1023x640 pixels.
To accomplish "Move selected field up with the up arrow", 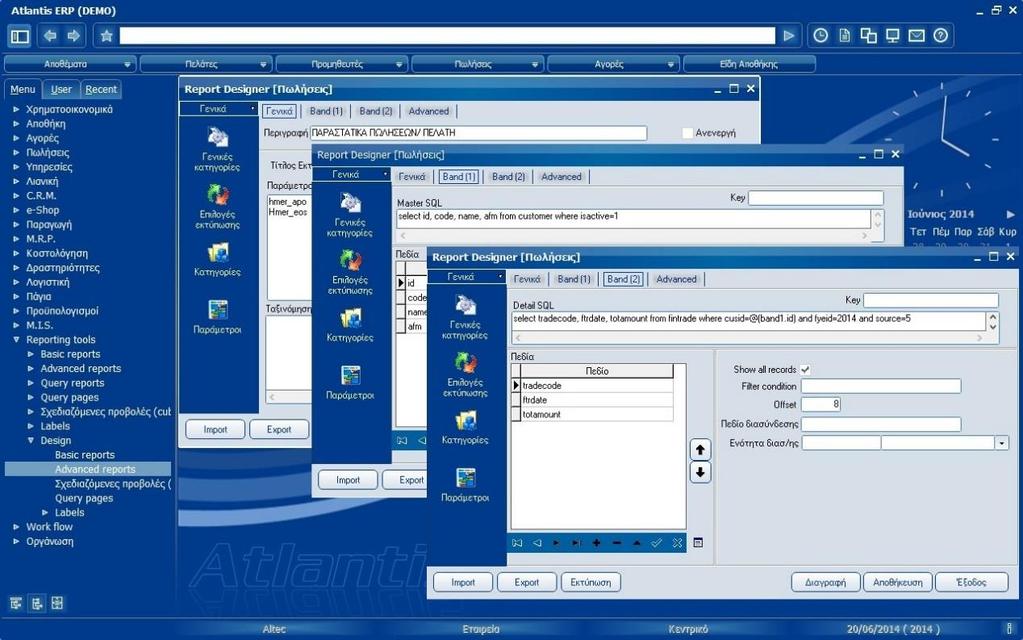I will pos(700,450).
